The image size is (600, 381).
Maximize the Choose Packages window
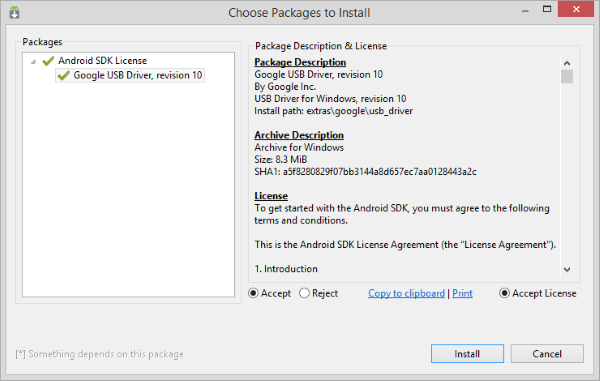pyautogui.click(x=547, y=9)
